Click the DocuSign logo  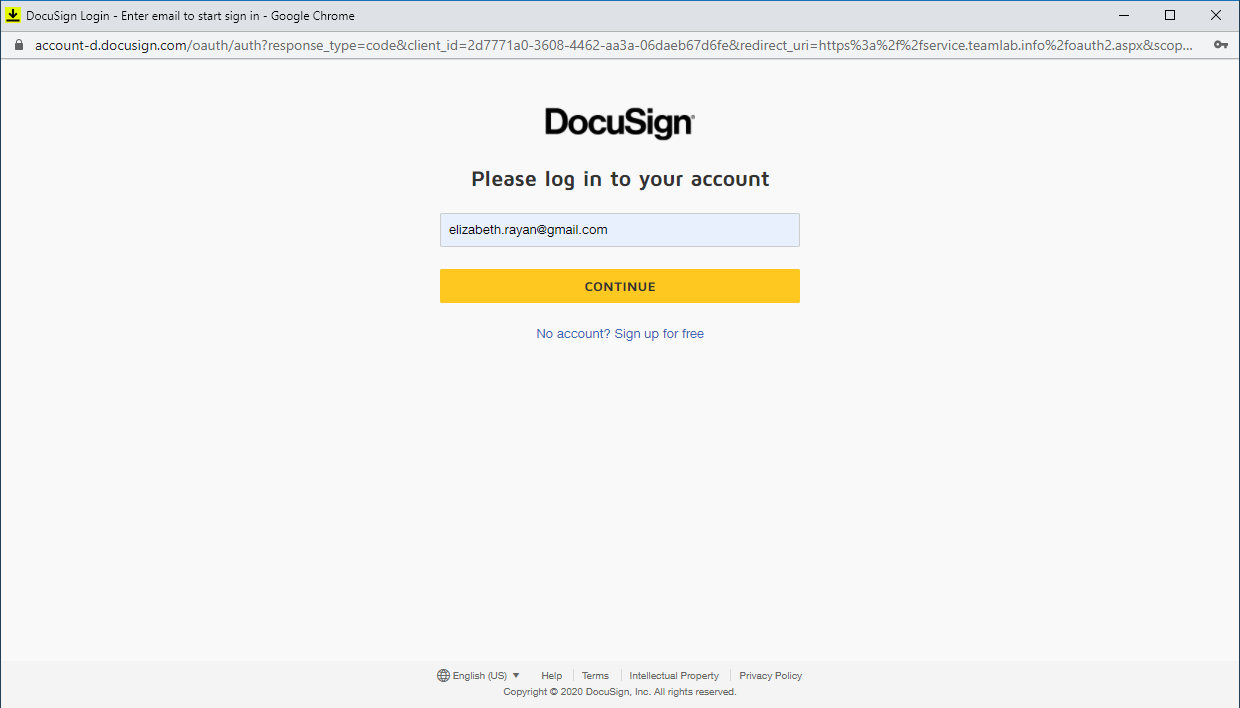tap(619, 123)
